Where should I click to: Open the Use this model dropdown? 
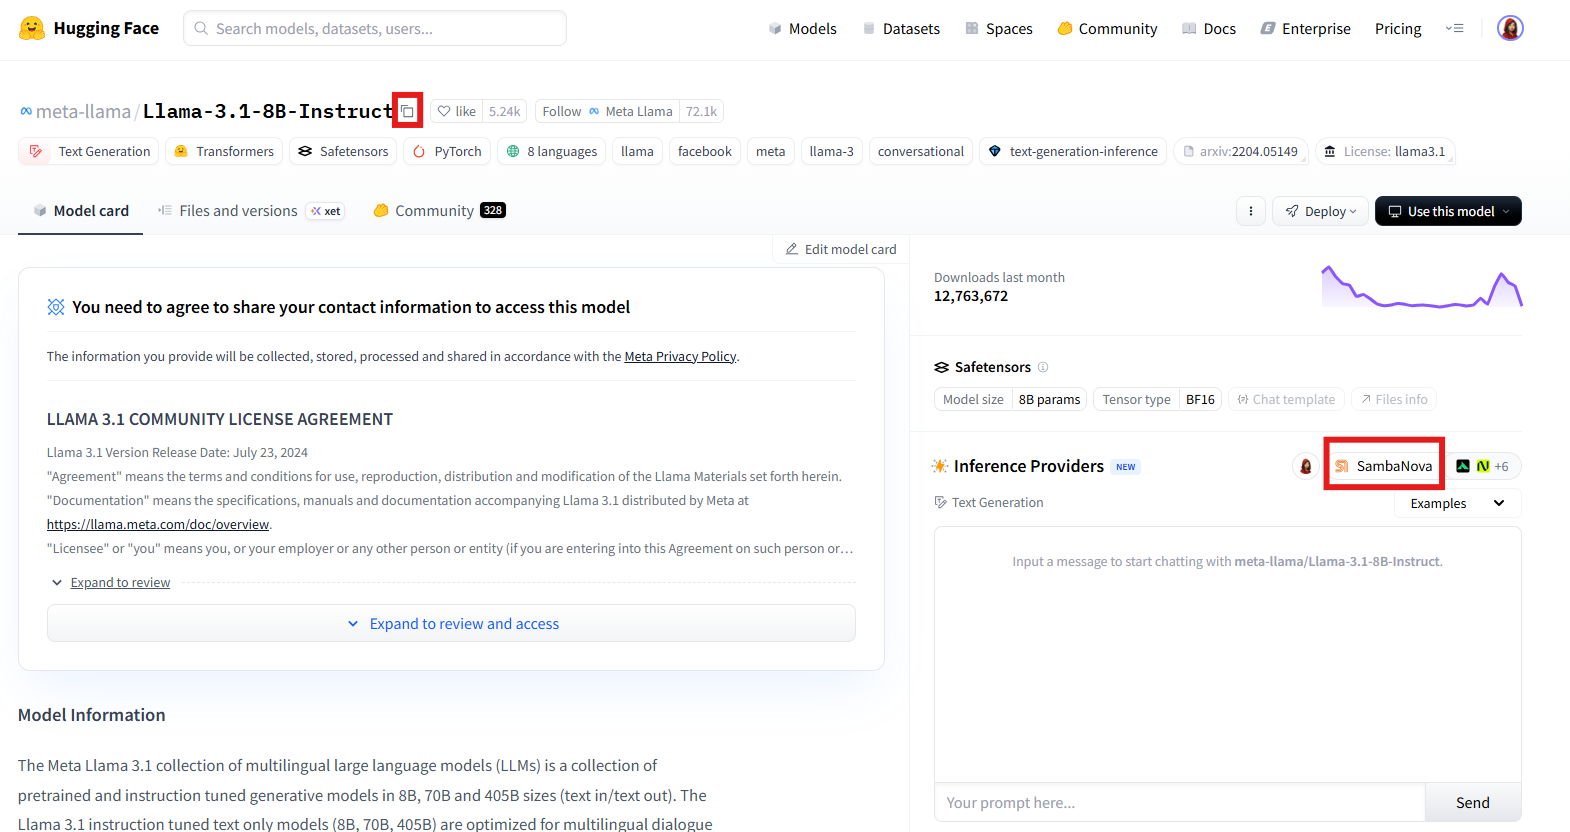(1448, 211)
